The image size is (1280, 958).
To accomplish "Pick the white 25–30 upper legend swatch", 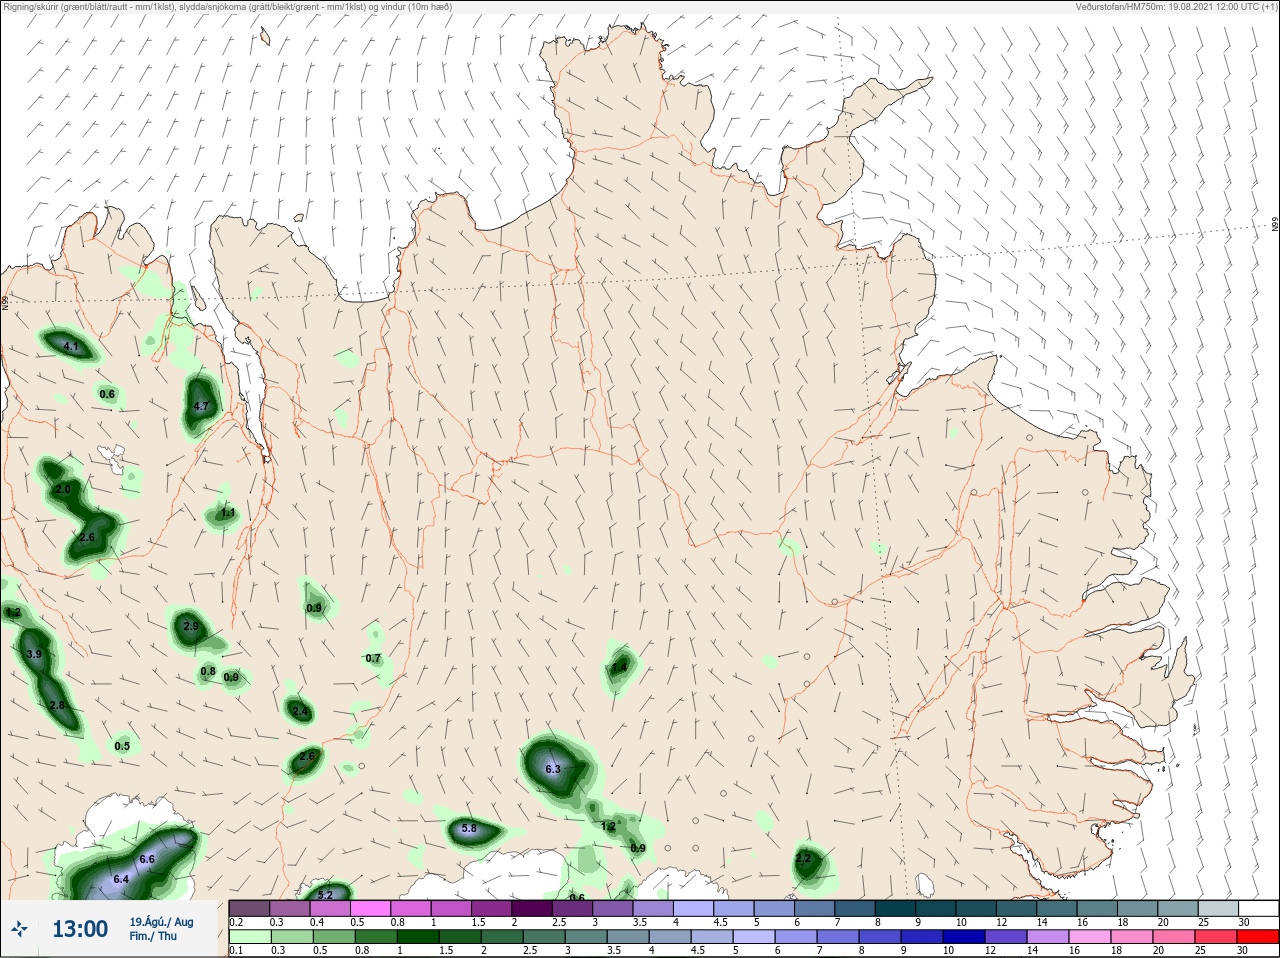I will click(x=1259, y=908).
